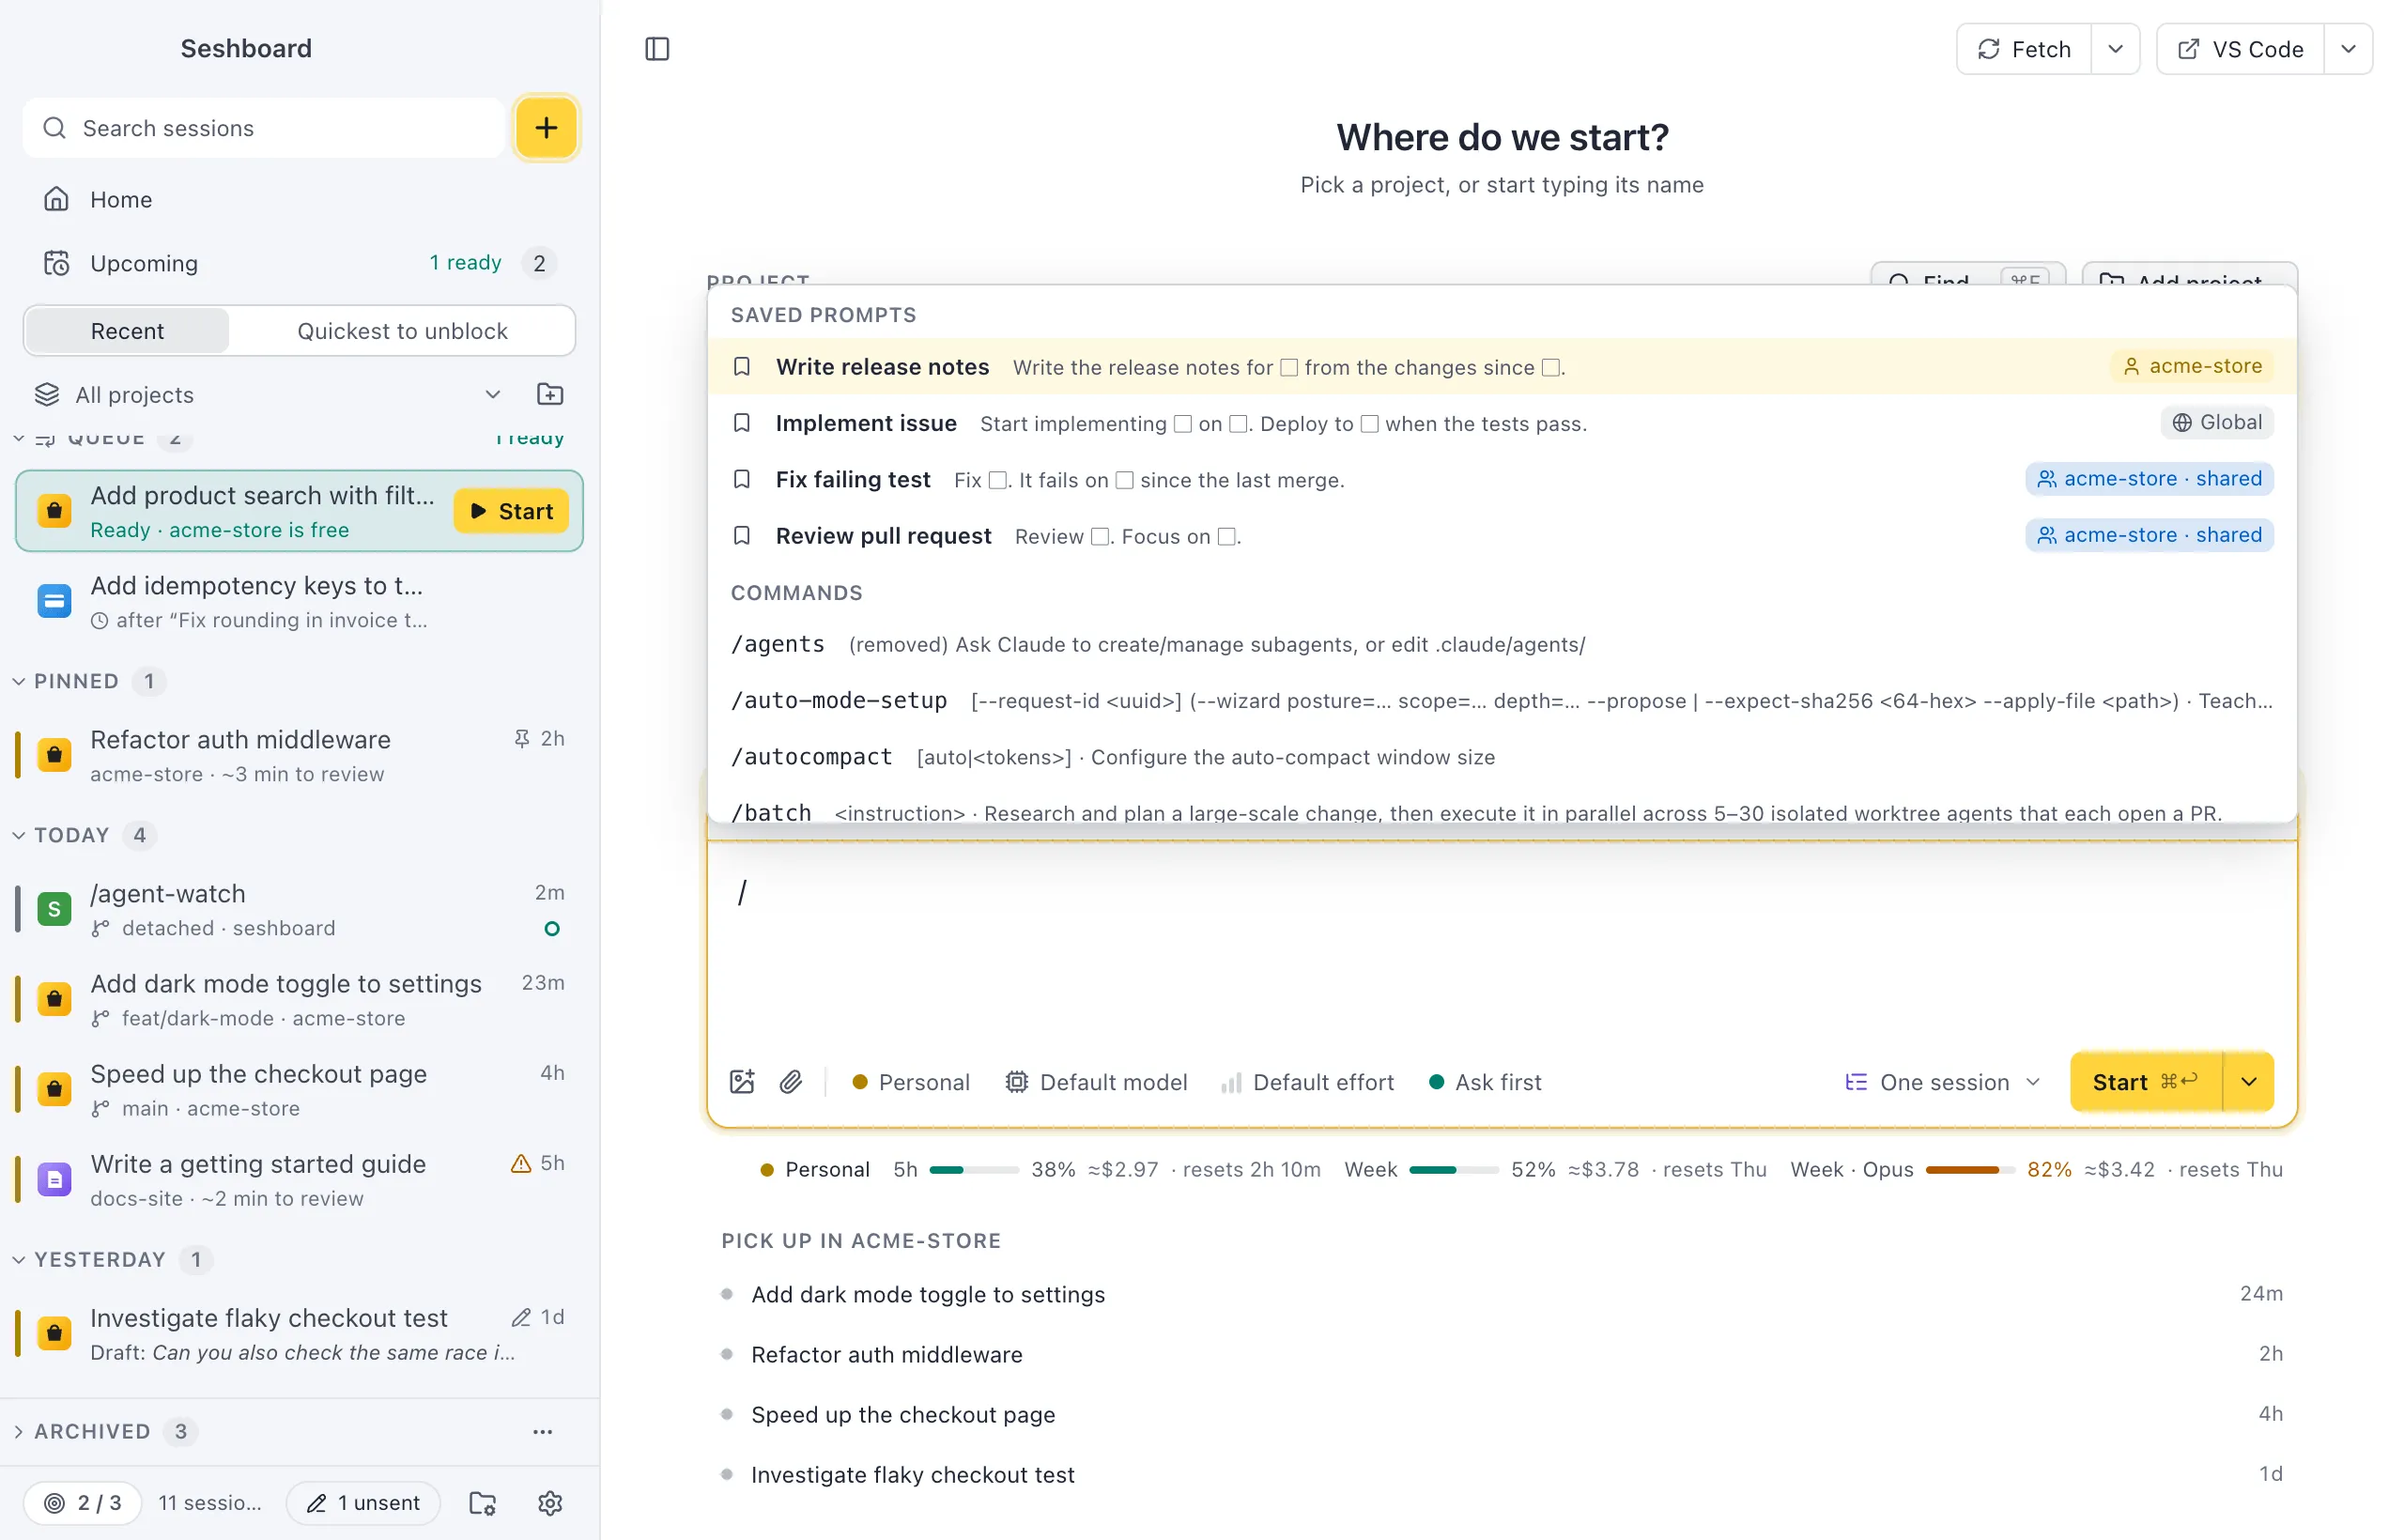Collapse the Pinned section

(19, 681)
